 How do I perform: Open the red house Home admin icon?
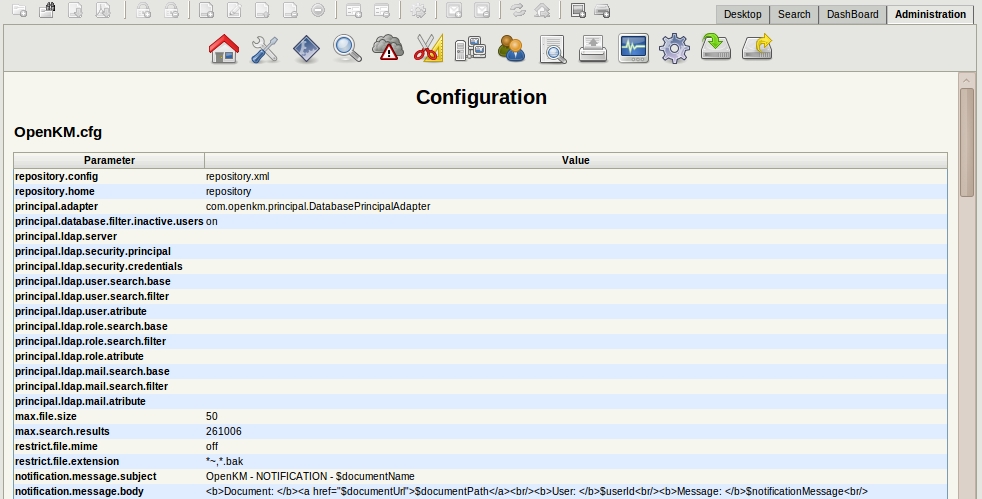pos(224,48)
